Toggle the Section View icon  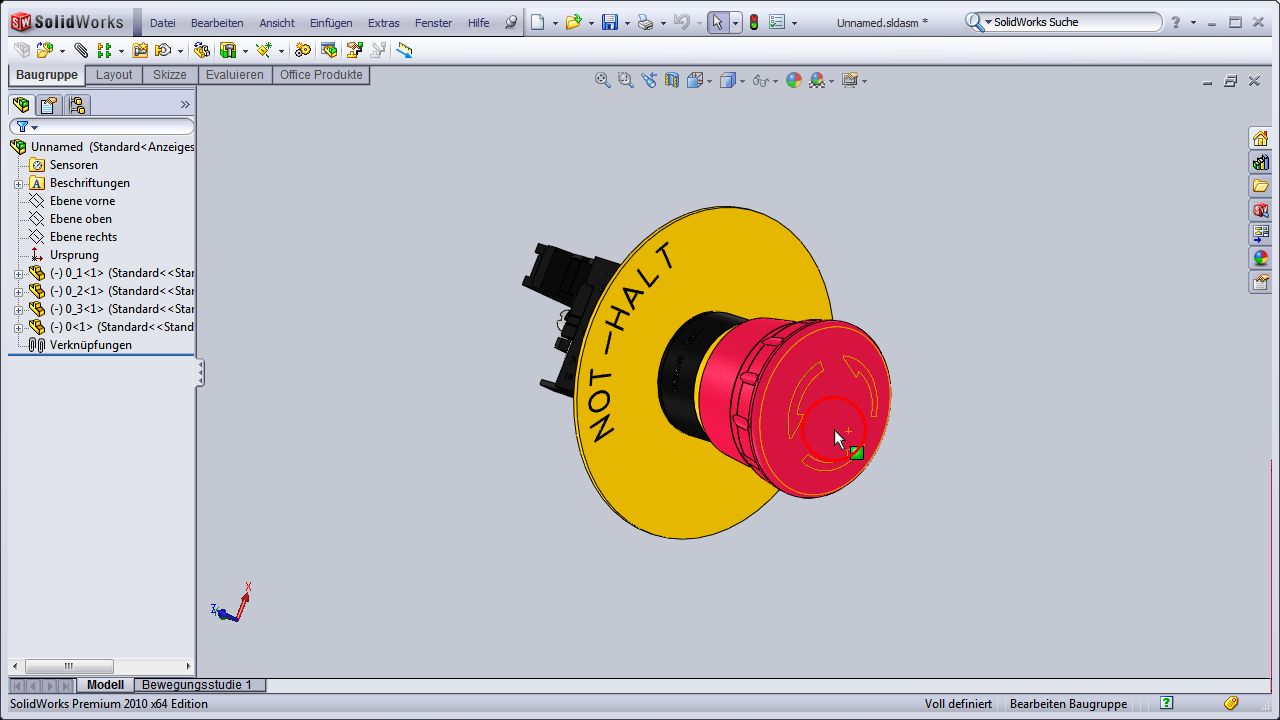pyautogui.click(x=672, y=80)
